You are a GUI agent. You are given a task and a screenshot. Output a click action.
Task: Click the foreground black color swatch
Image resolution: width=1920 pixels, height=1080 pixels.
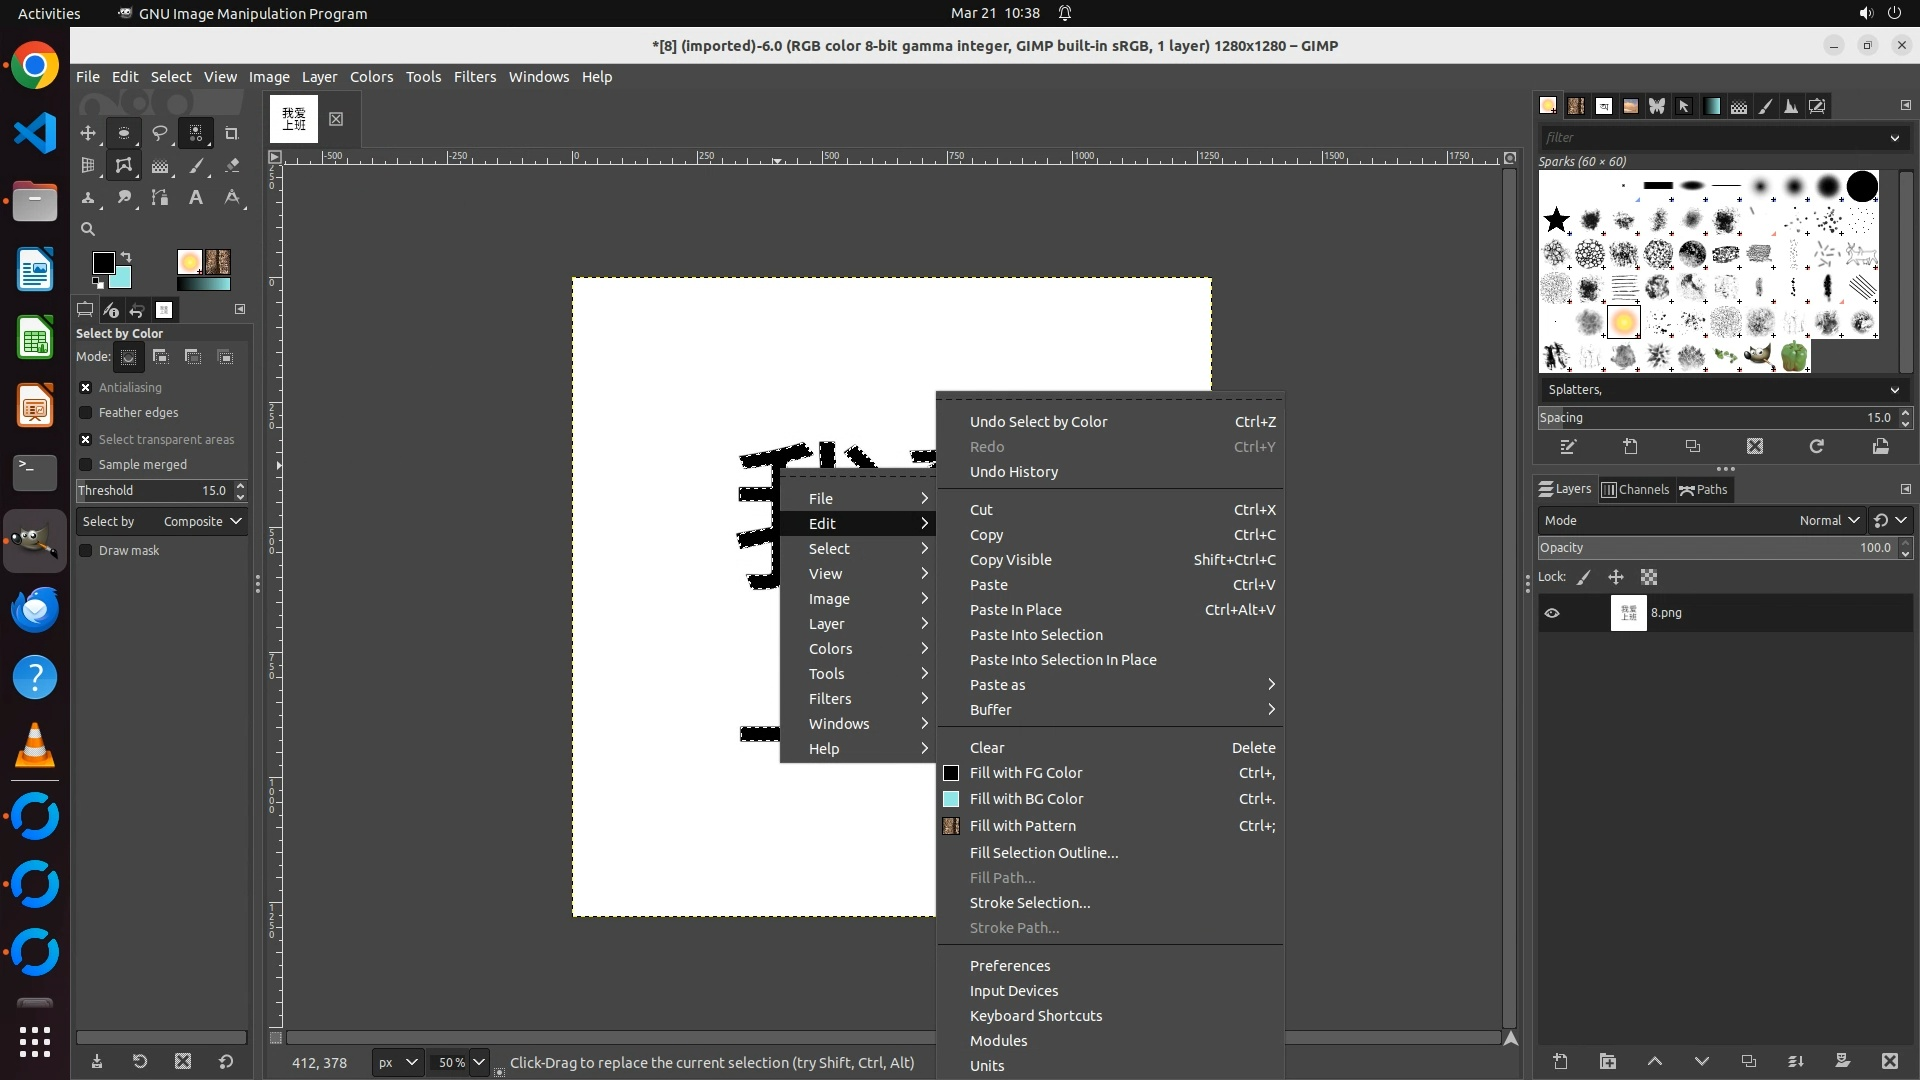(x=102, y=263)
